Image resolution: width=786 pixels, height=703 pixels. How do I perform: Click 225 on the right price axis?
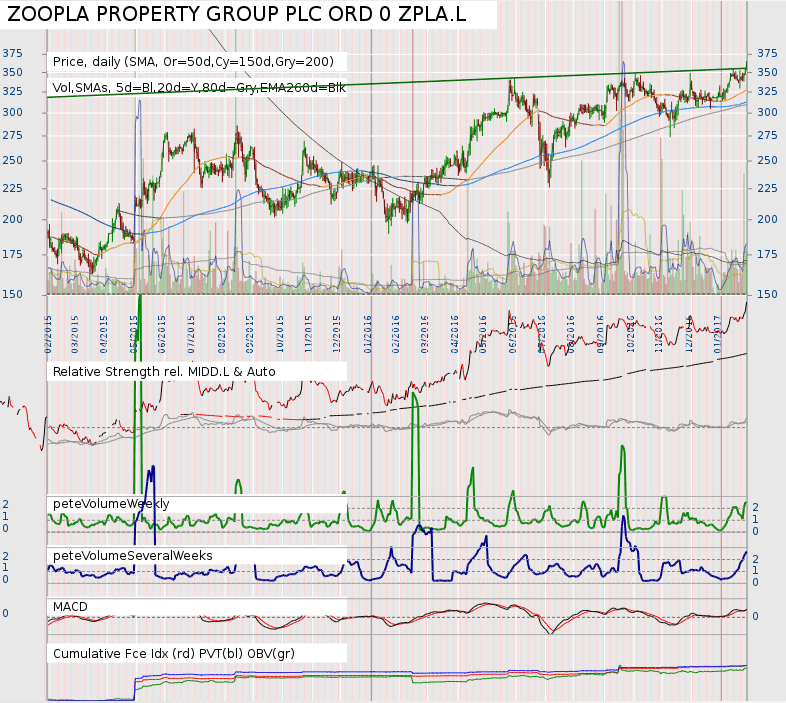[767, 189]
